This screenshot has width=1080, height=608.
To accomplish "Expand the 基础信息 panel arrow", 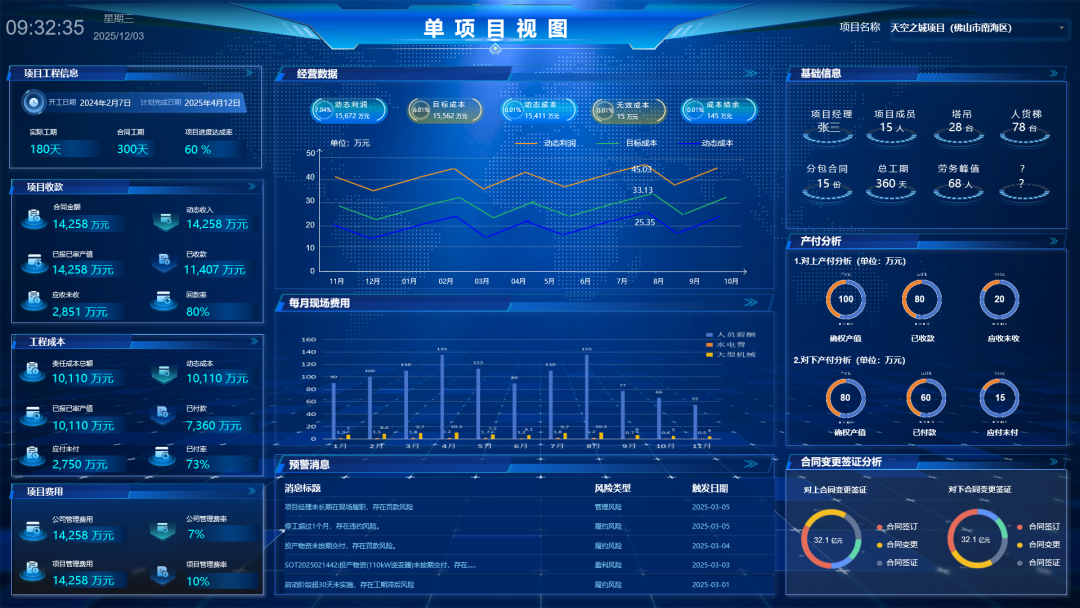I will (x=1054, y=73).
